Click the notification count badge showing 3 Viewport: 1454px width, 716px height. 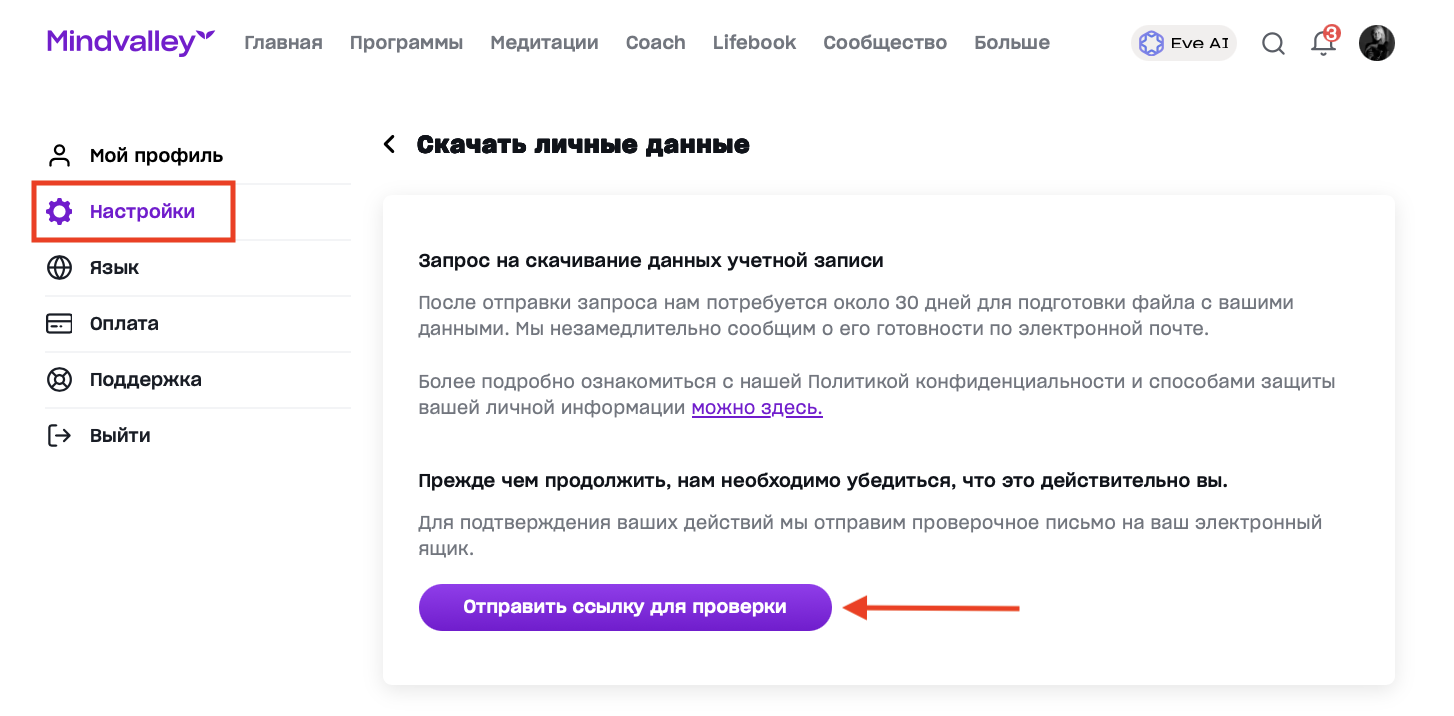pos(1331,33)
